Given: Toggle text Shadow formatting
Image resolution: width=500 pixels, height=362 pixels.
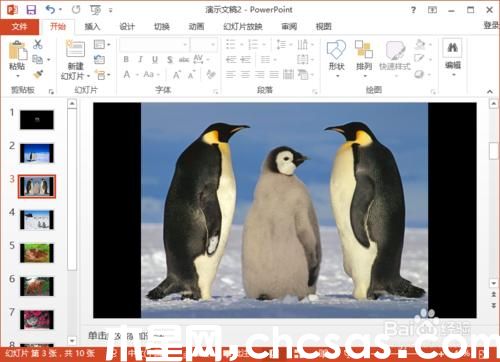Looking at the screenshot, I should 170,60.
